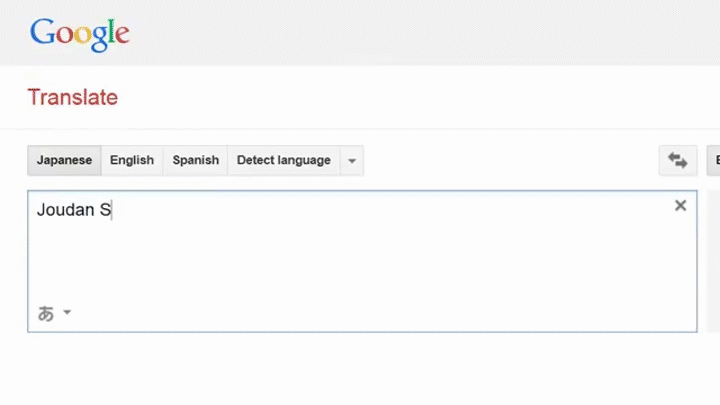Select Japanese as source language
This screenshot has width=720, height=405.
(x=64, y=160)
